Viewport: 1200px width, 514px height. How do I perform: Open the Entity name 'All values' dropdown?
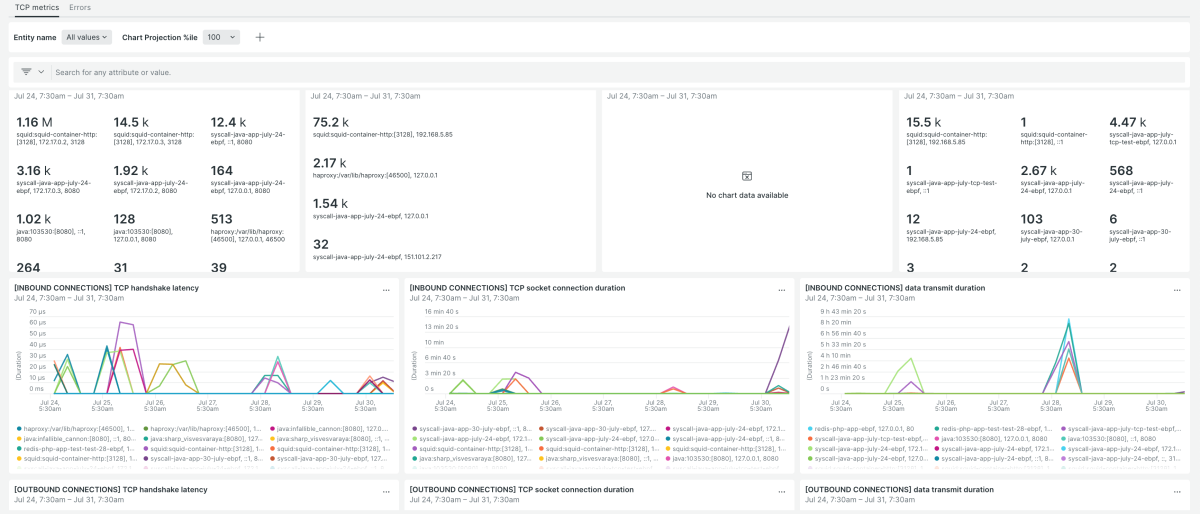85,37
